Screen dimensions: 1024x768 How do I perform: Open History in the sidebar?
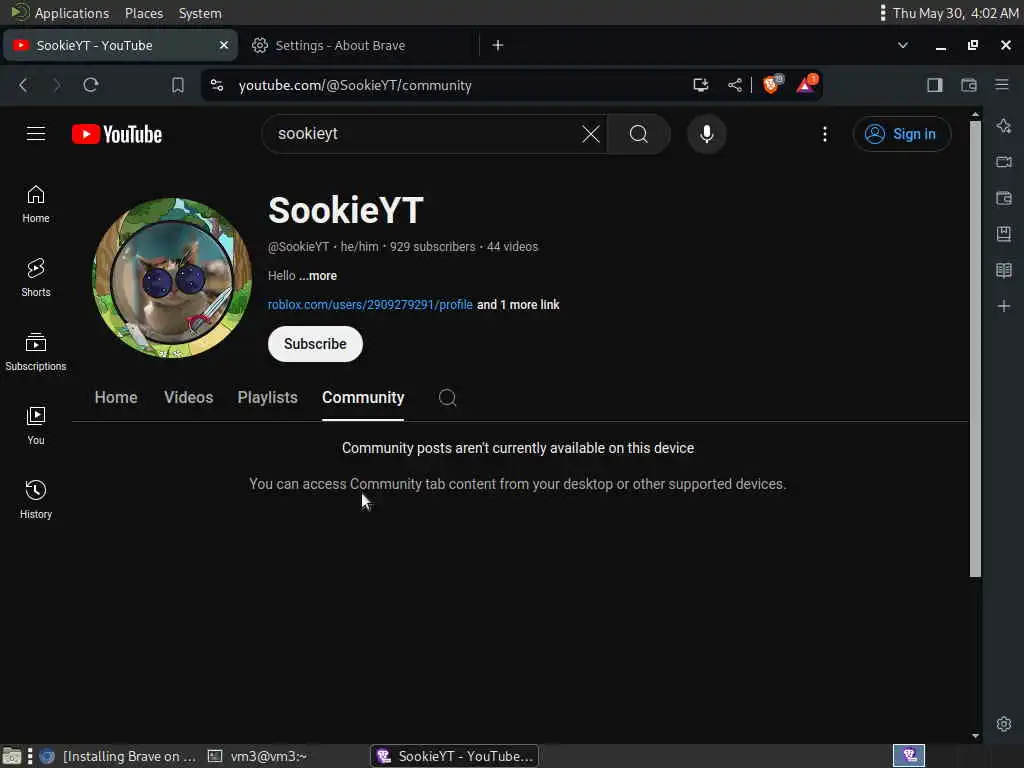tap(36, 500)
